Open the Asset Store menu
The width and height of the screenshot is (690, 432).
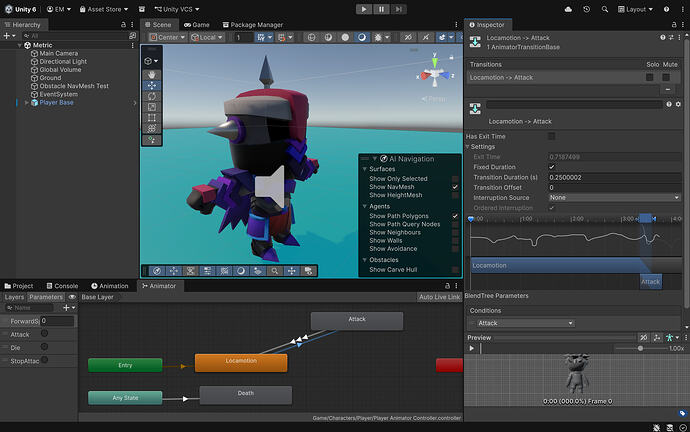[104, 9]
